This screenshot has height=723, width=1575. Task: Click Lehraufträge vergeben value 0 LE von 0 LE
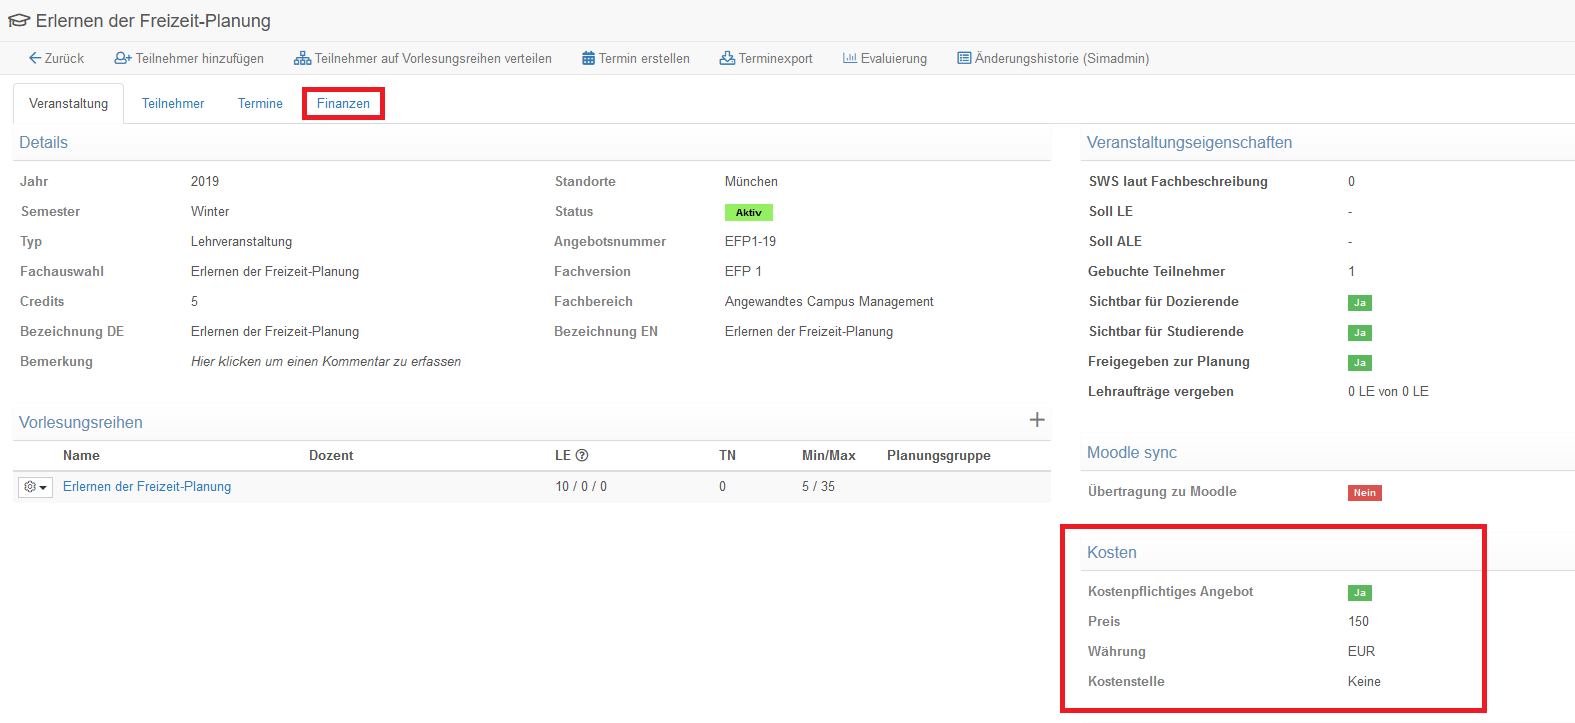(1388, 391)
